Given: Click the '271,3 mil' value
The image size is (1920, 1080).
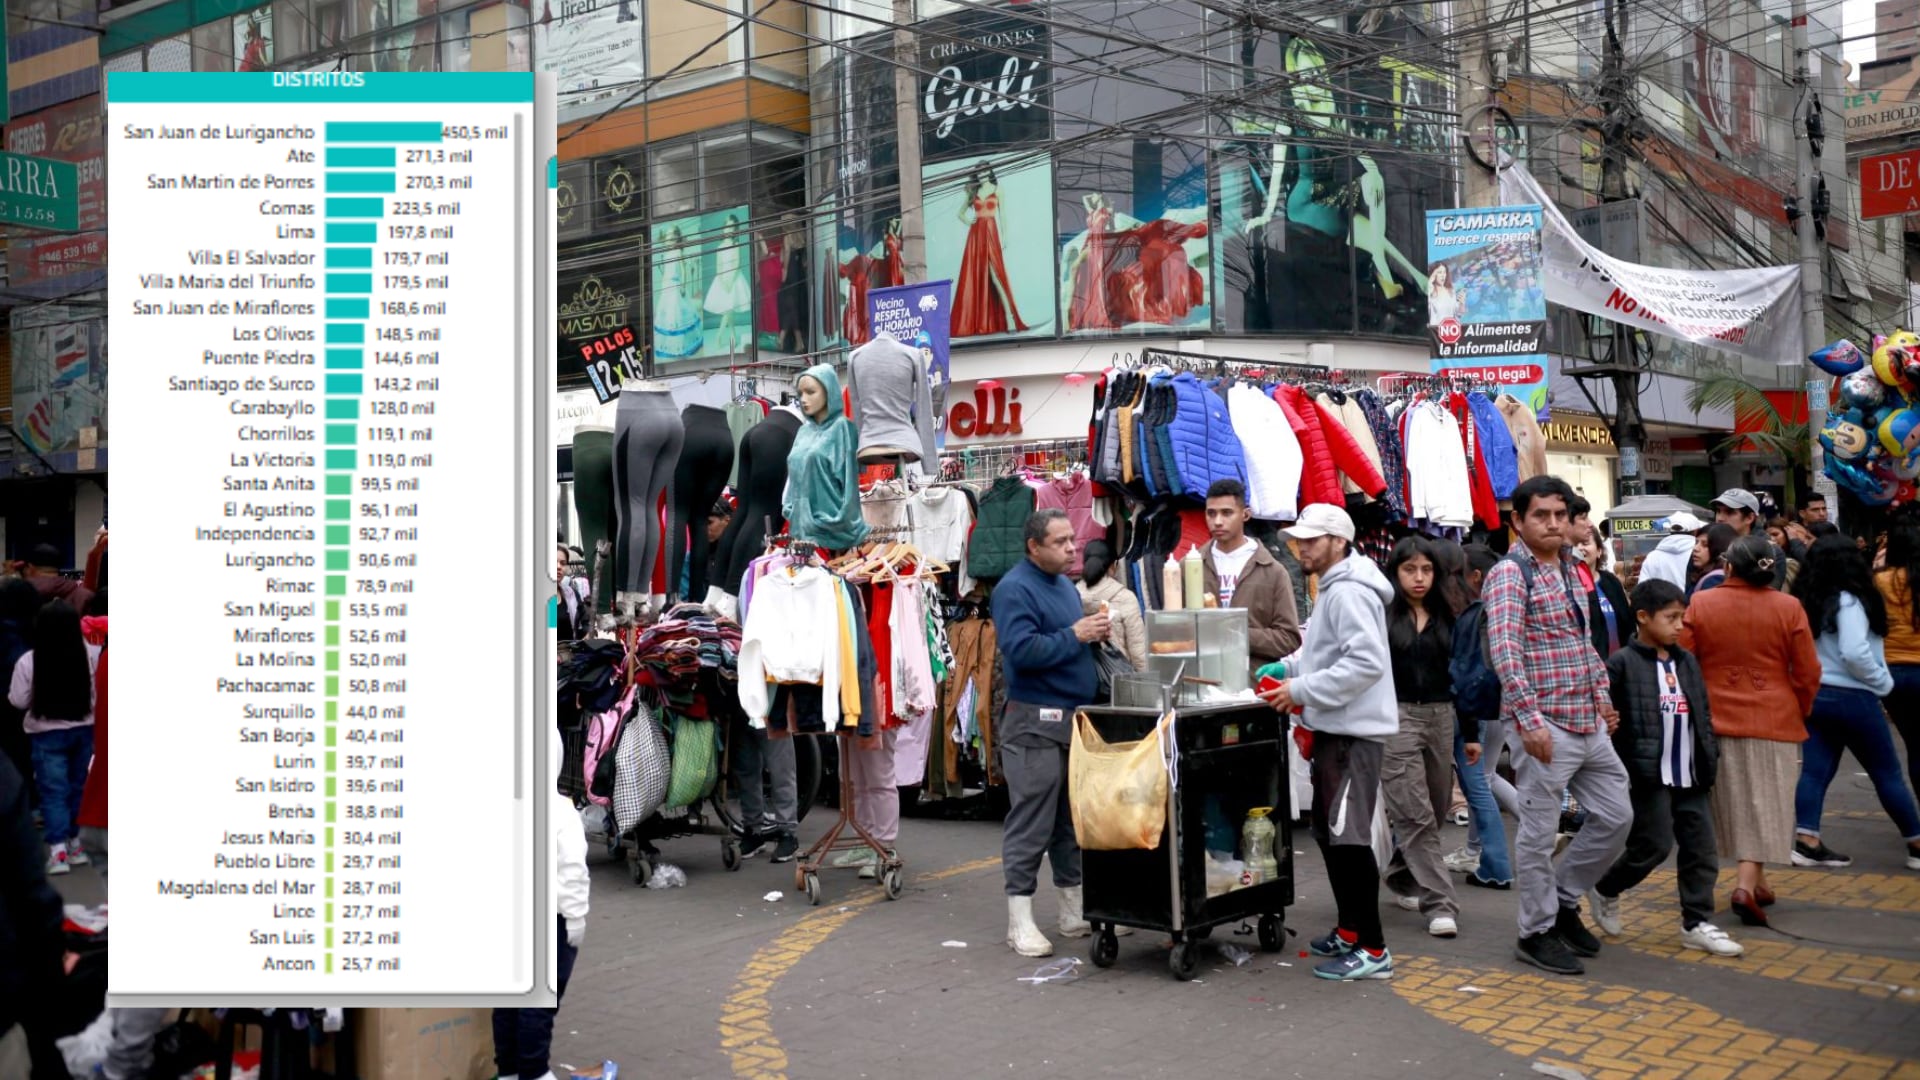Looking at the screenshot, I should pyautogui.click(x=439, y=157).
